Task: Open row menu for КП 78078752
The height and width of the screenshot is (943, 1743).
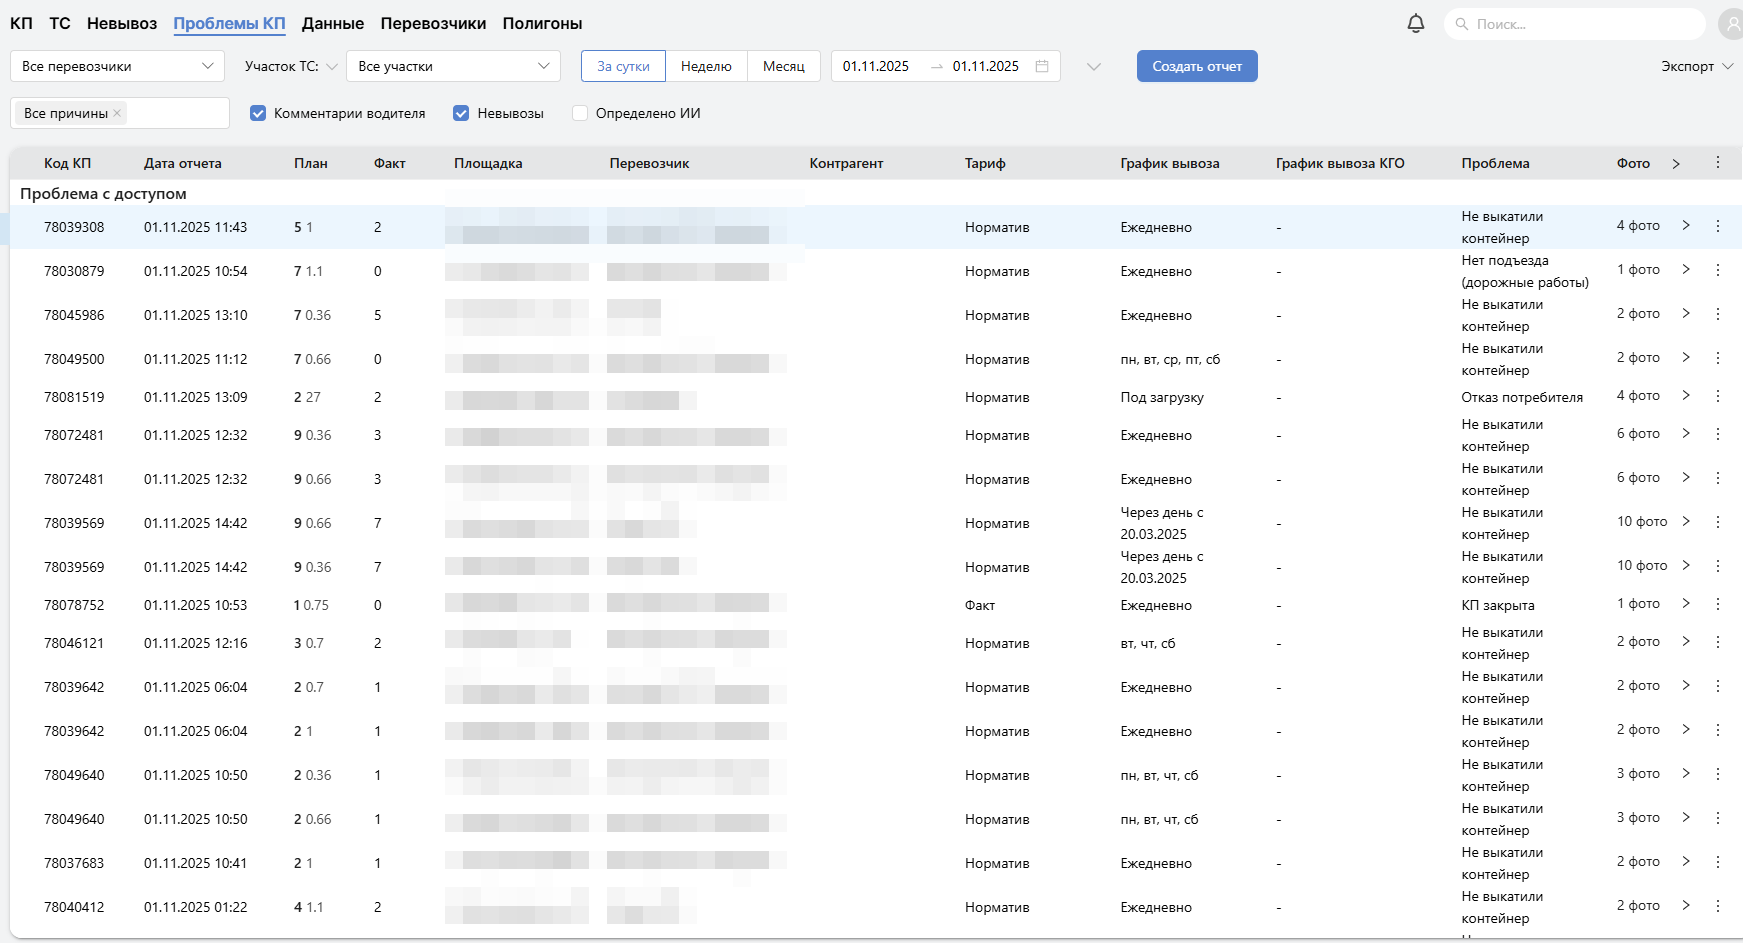Action: tap(1718, 604)
